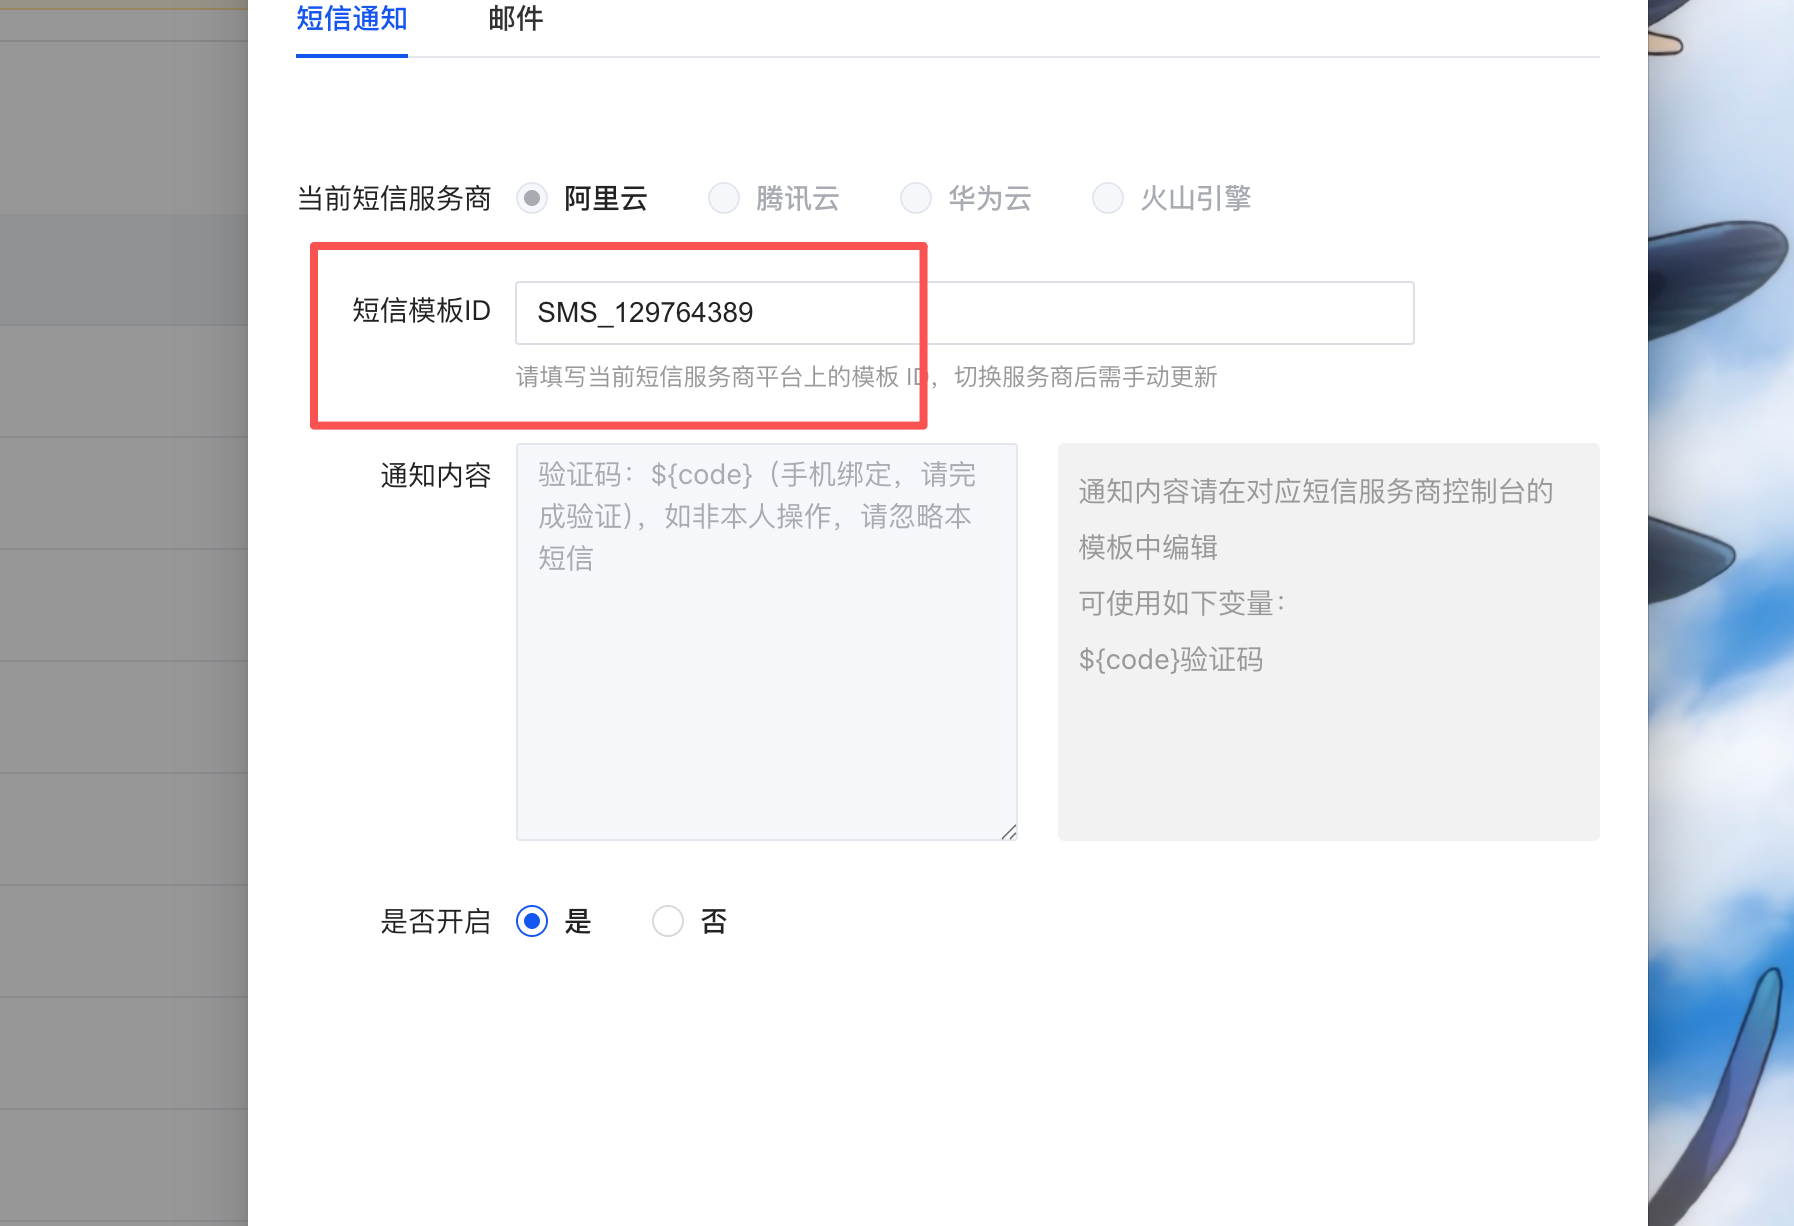
Task: Open the 邮件 tab
Action: 516,19
